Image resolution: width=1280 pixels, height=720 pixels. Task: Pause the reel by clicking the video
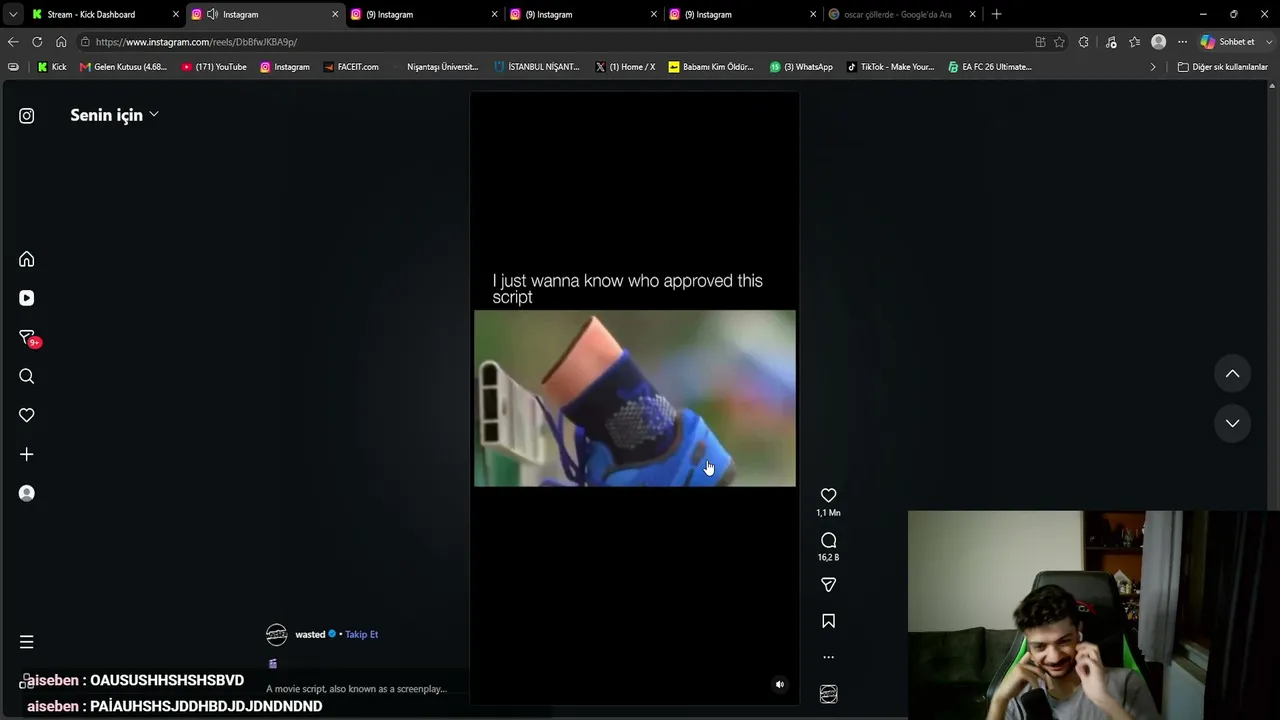(635, 398)
